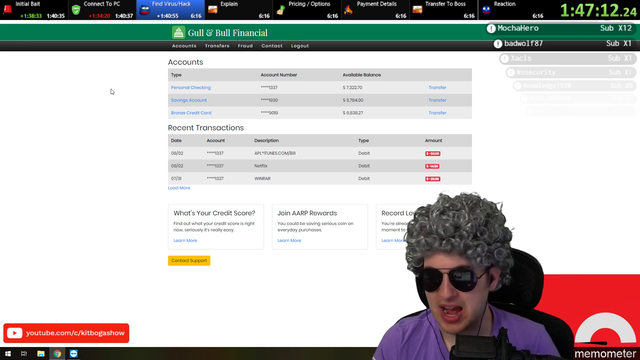The width and height of the screenshot is (640, 360).
Task: Click Transfer for Savings Account row
Action: 437,100
